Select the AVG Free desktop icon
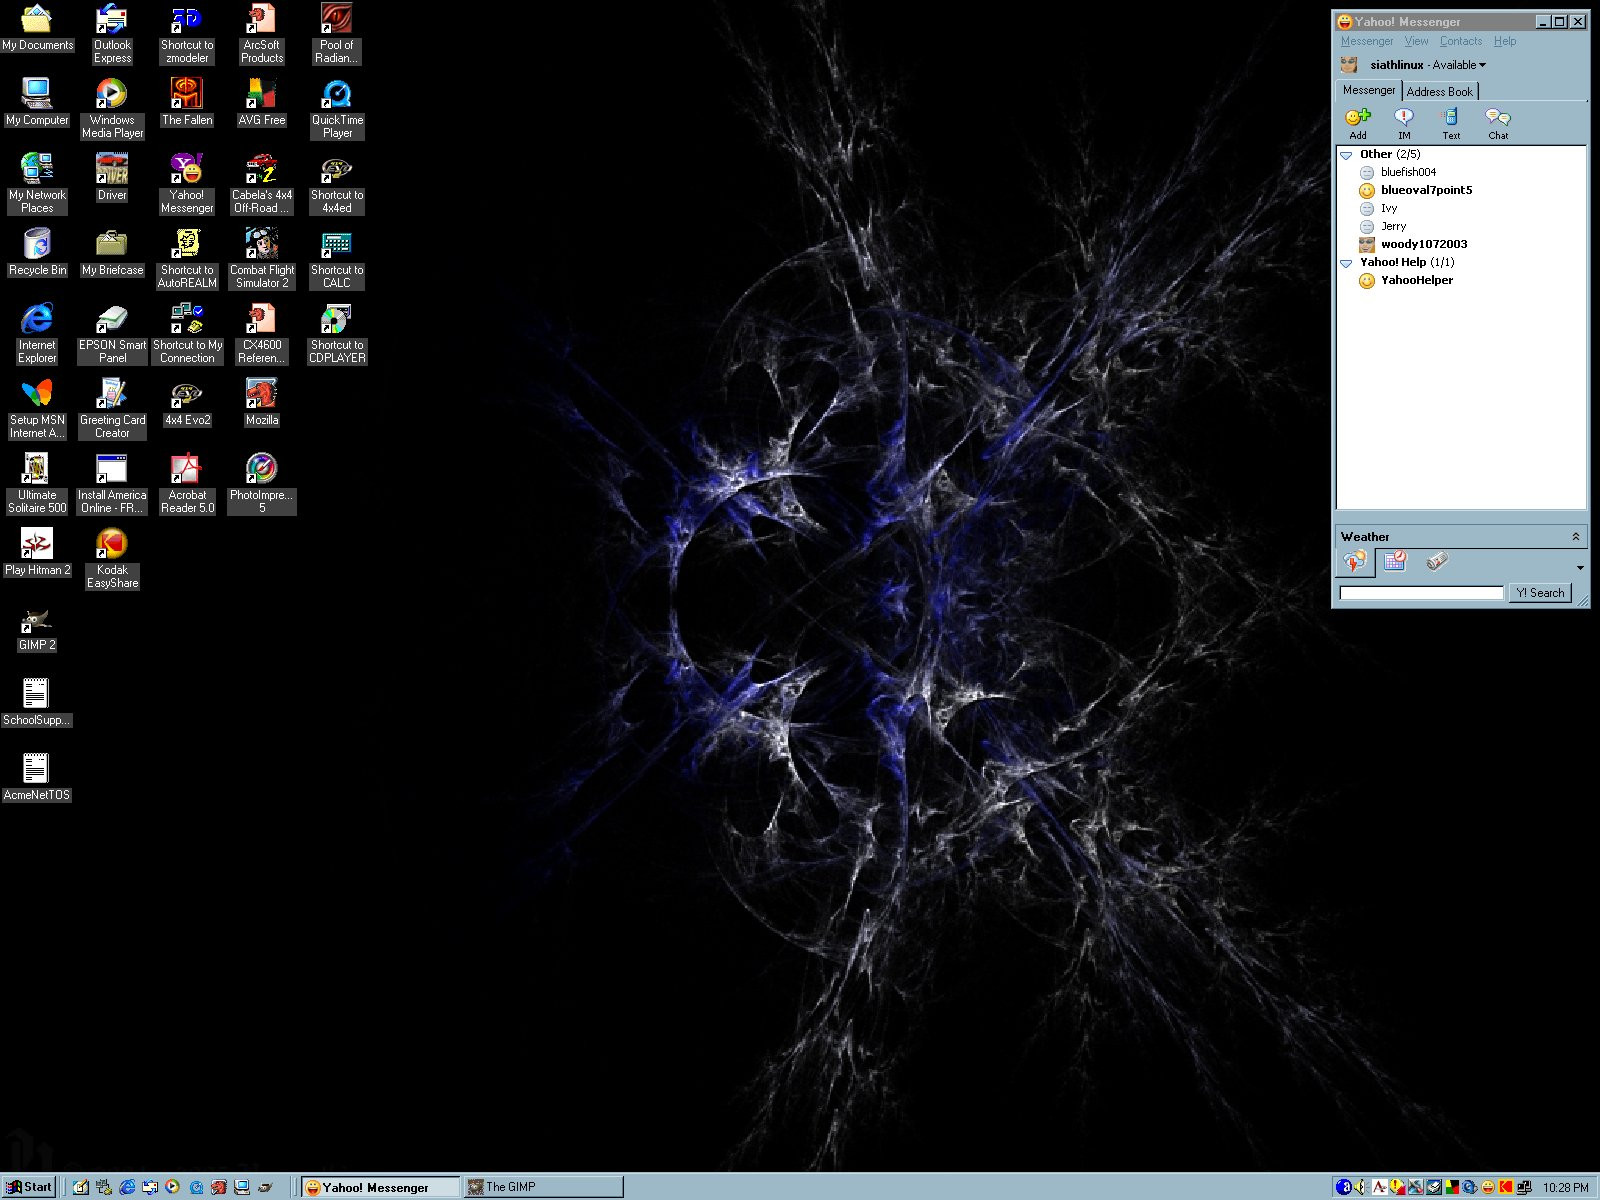Viewport: 1600px width, 1200px height. [x=262, y=102]
